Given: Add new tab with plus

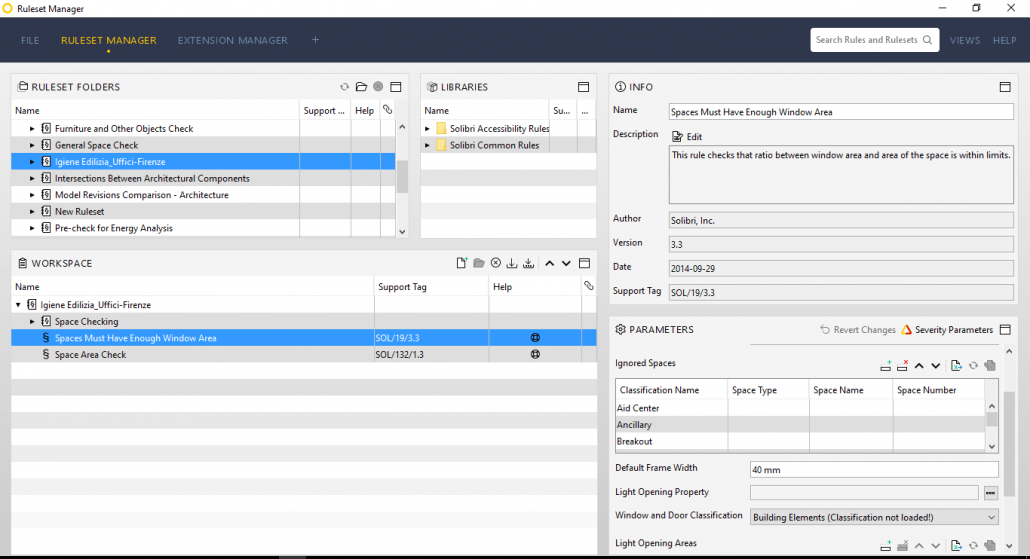Looking at the screenshot, I should [x=315, y=40].
